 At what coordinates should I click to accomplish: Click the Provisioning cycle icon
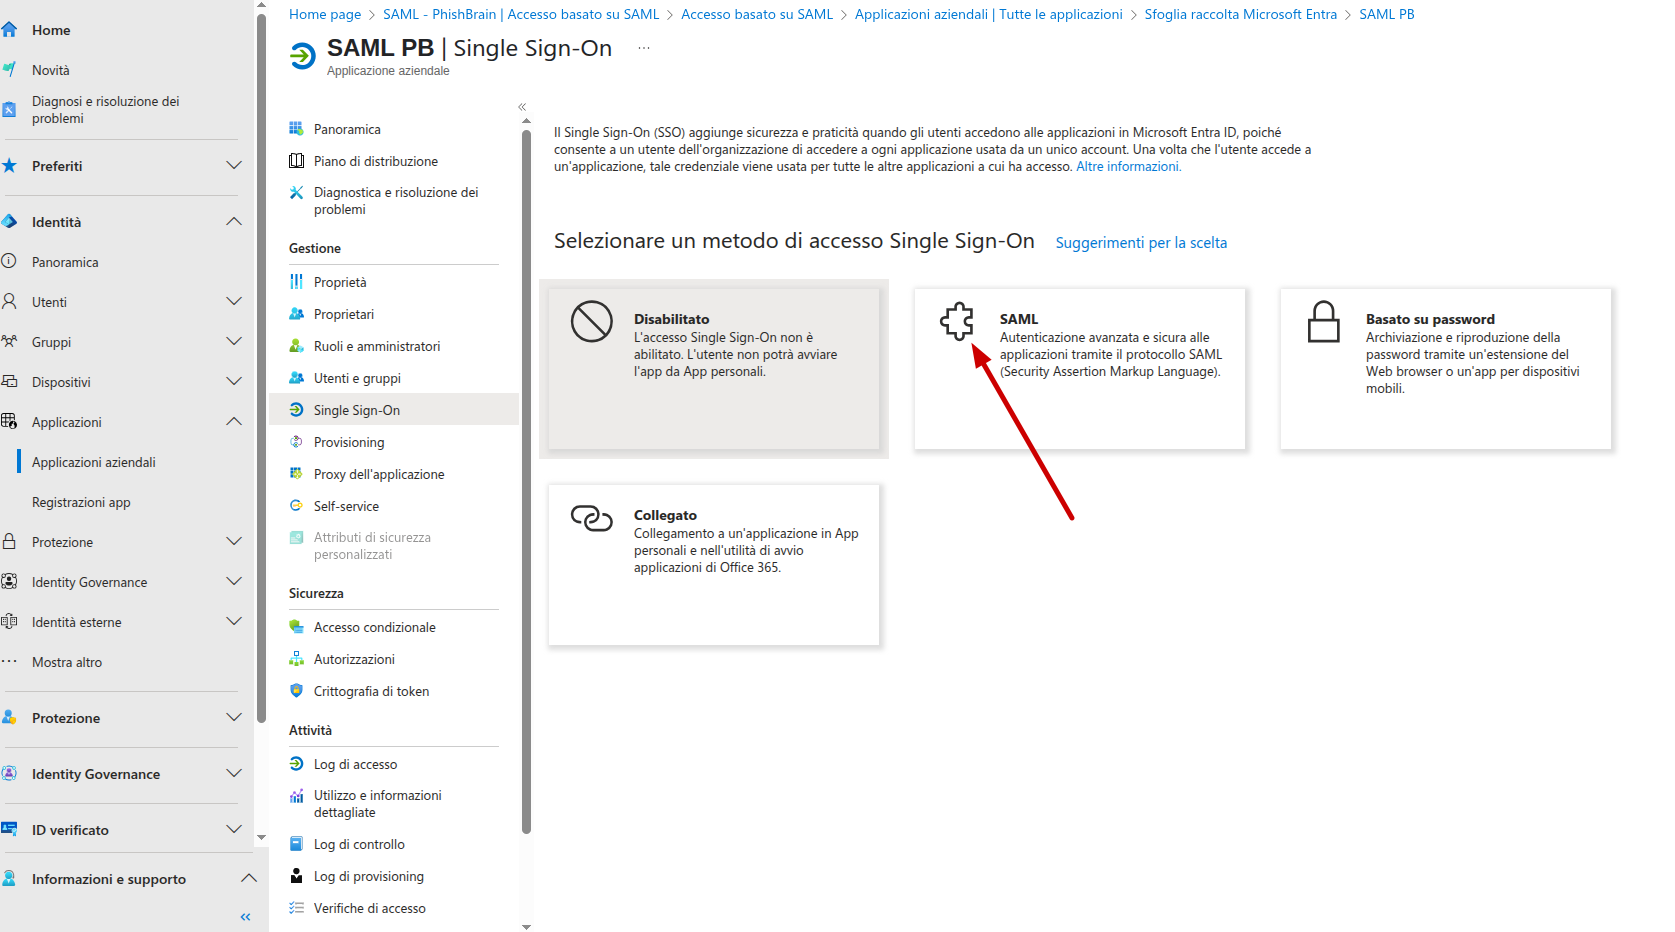pos(296,442)
